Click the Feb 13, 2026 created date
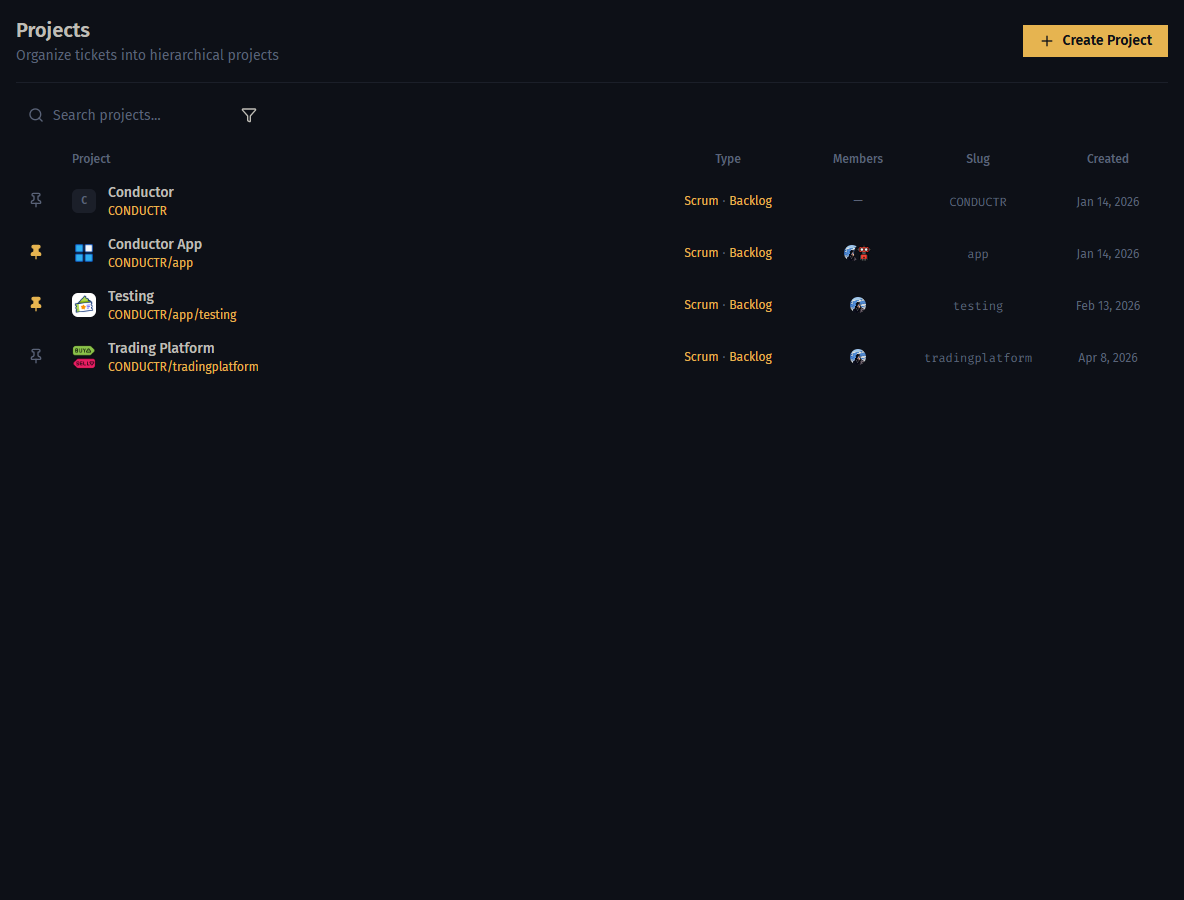The height and width of the screenshot is (900, 1184). [1108, 306]
